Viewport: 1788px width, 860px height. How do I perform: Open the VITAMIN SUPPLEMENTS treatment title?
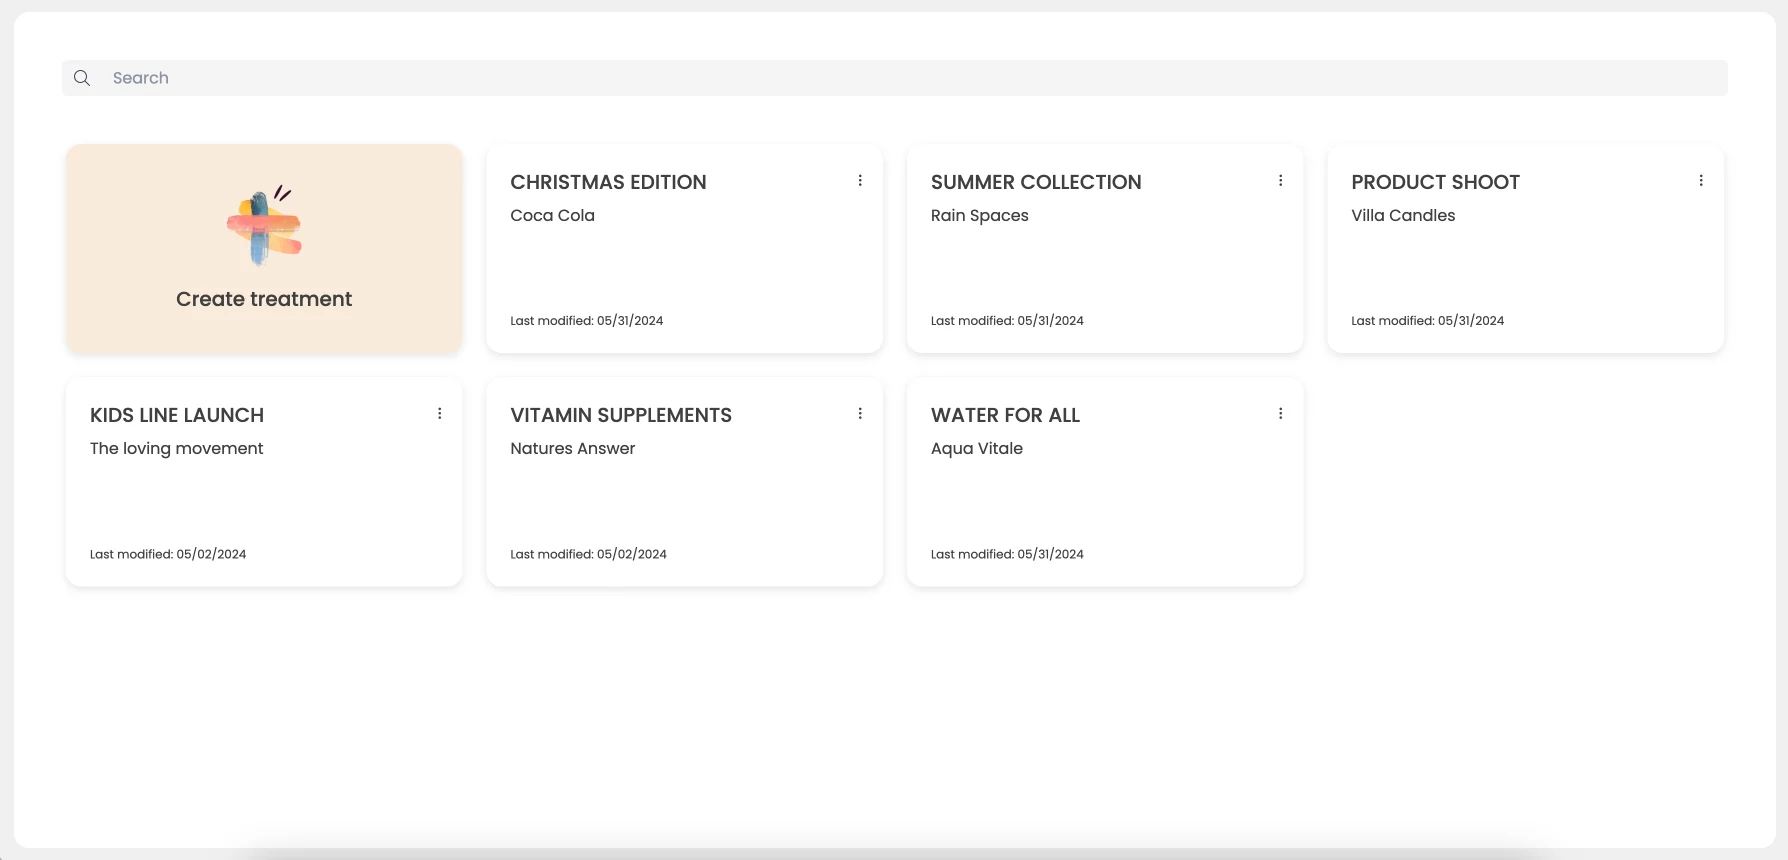point(621,415)
